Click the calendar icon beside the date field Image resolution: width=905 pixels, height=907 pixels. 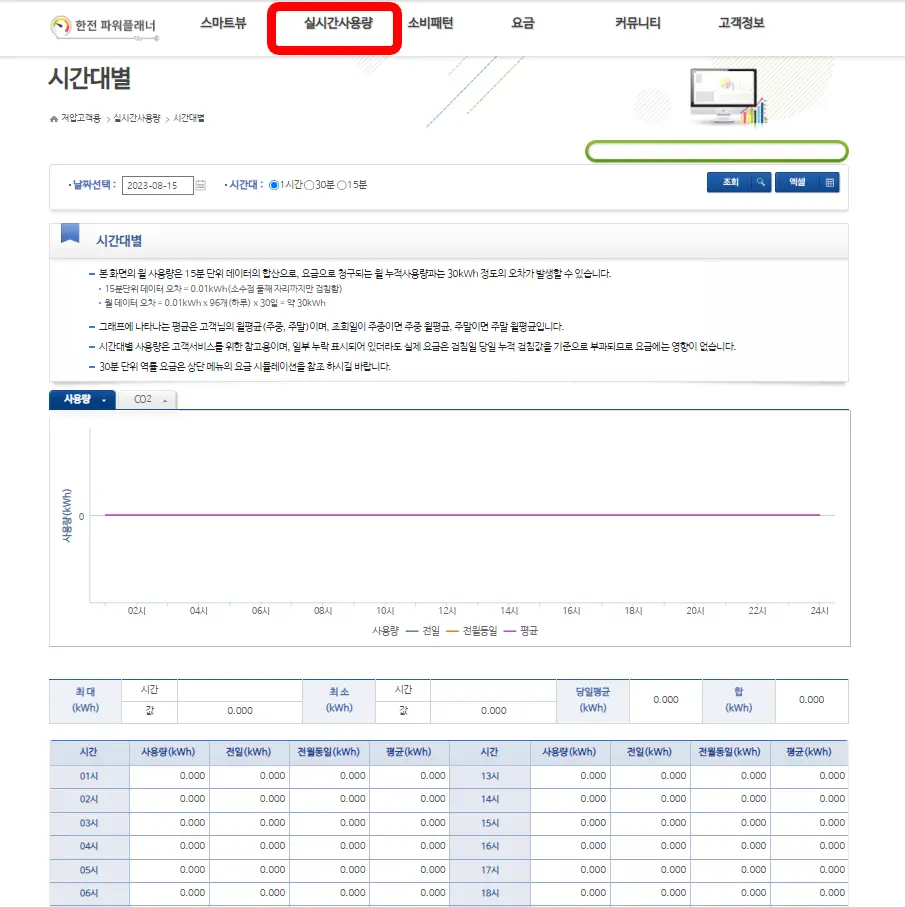(x=200, y=184)
